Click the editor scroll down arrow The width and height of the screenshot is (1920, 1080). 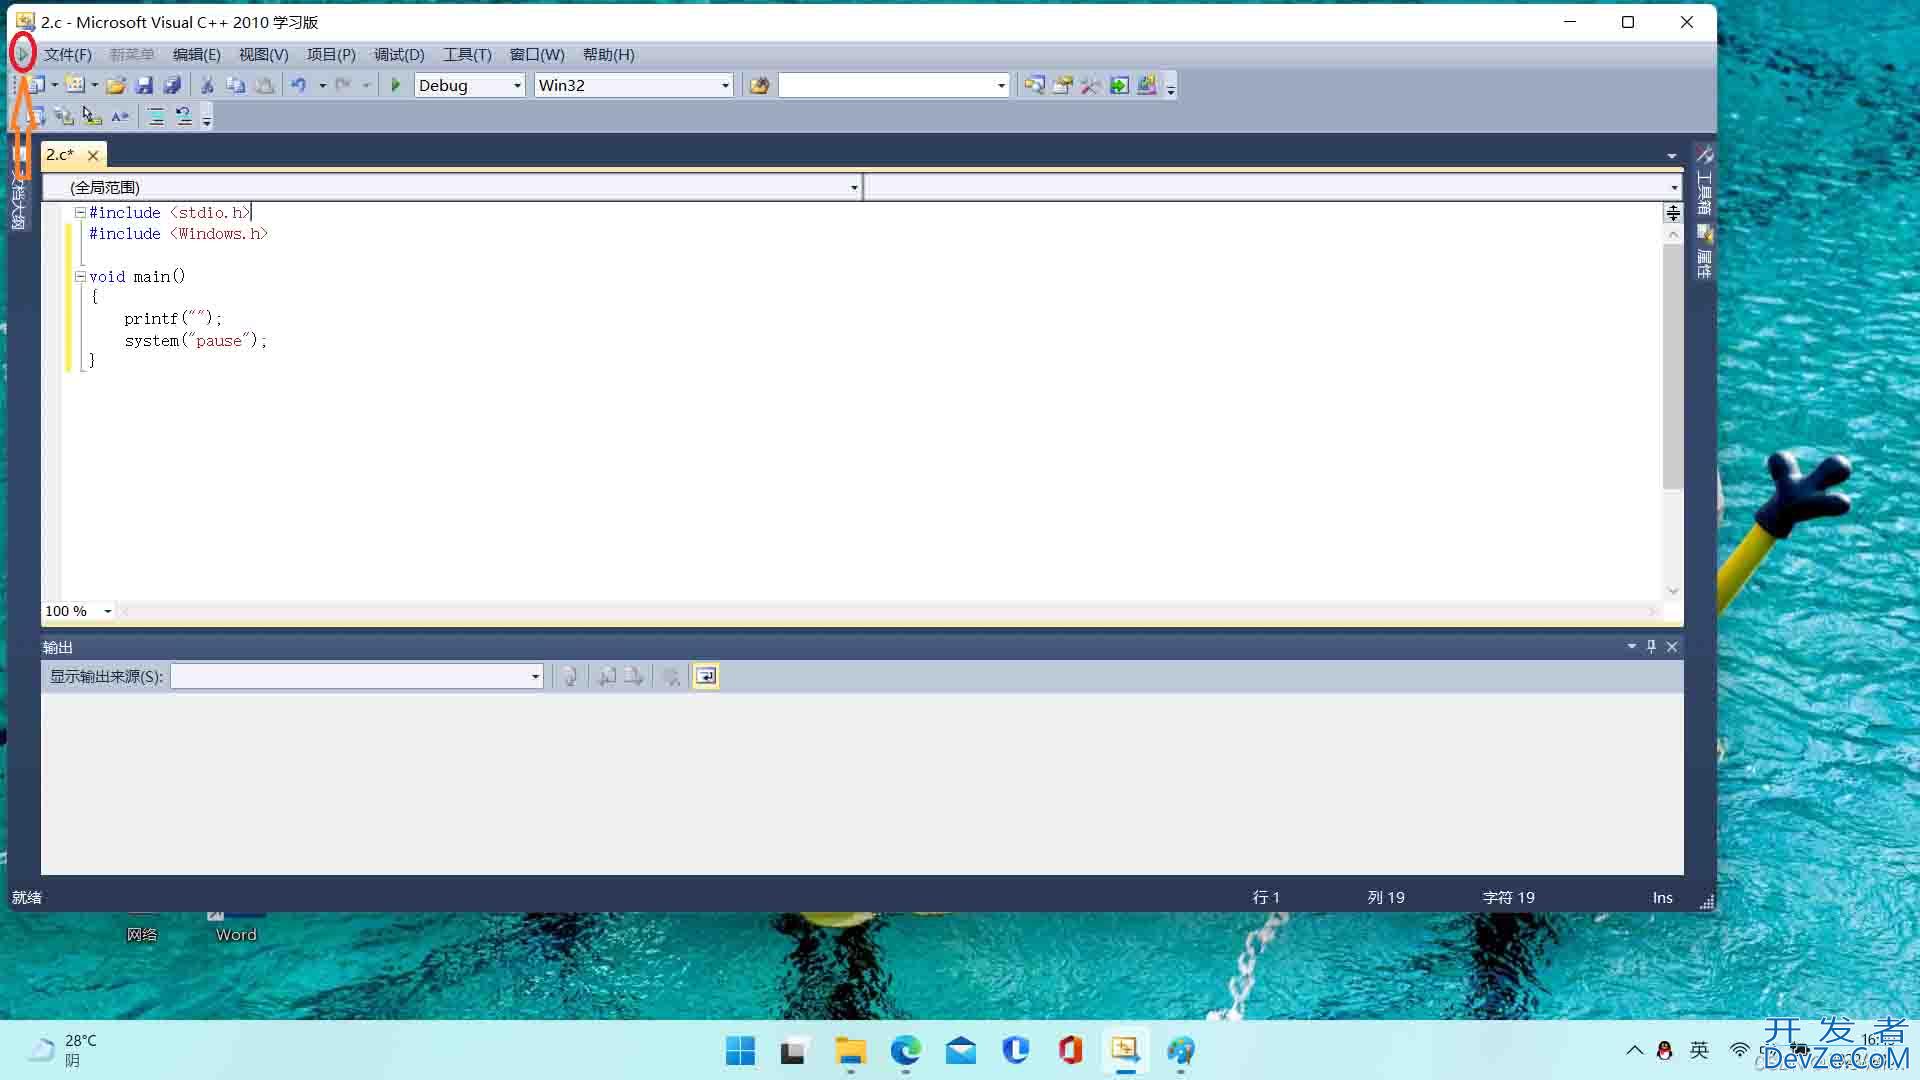click(x=1673, y=591)
